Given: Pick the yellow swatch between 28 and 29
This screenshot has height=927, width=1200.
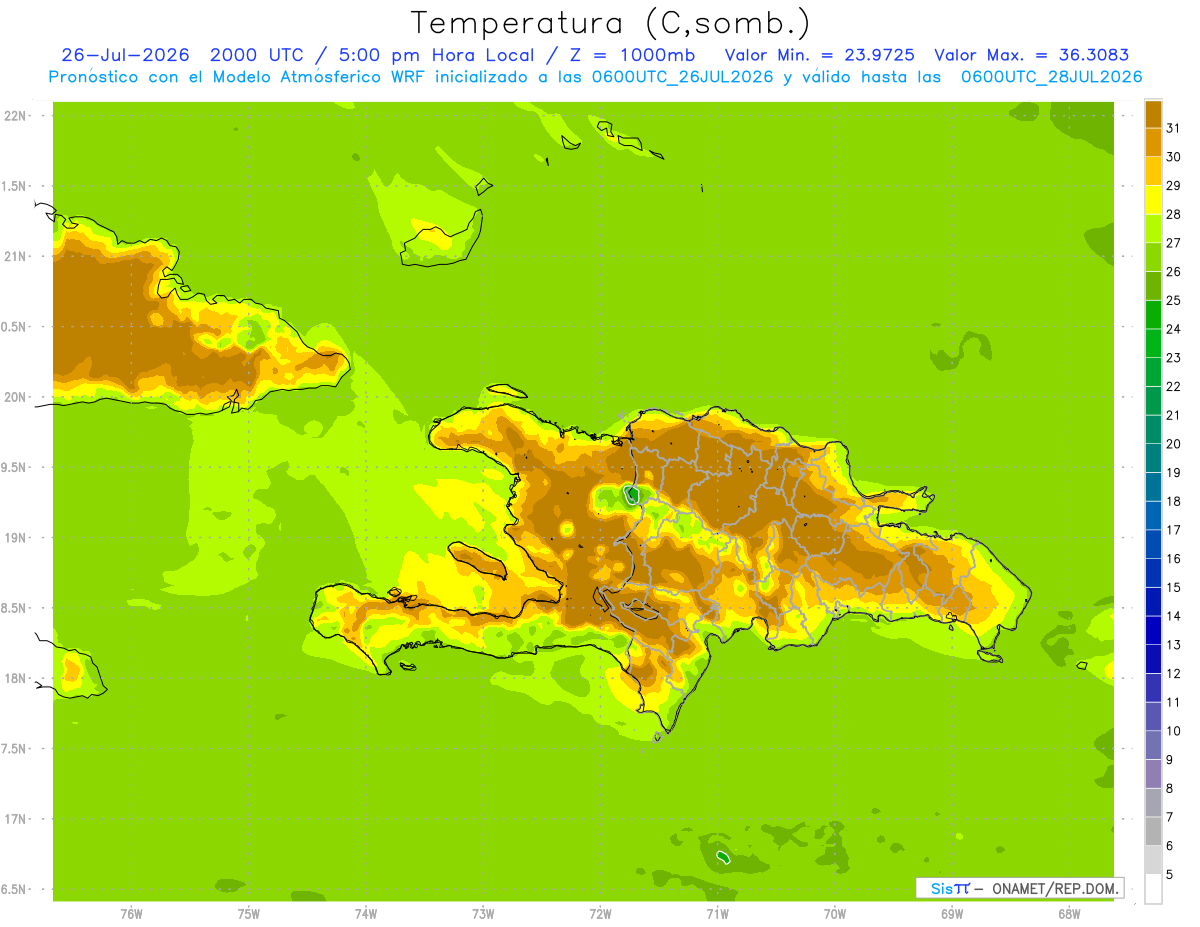Looking at the screenshot, I should [x=1153, y=200].
